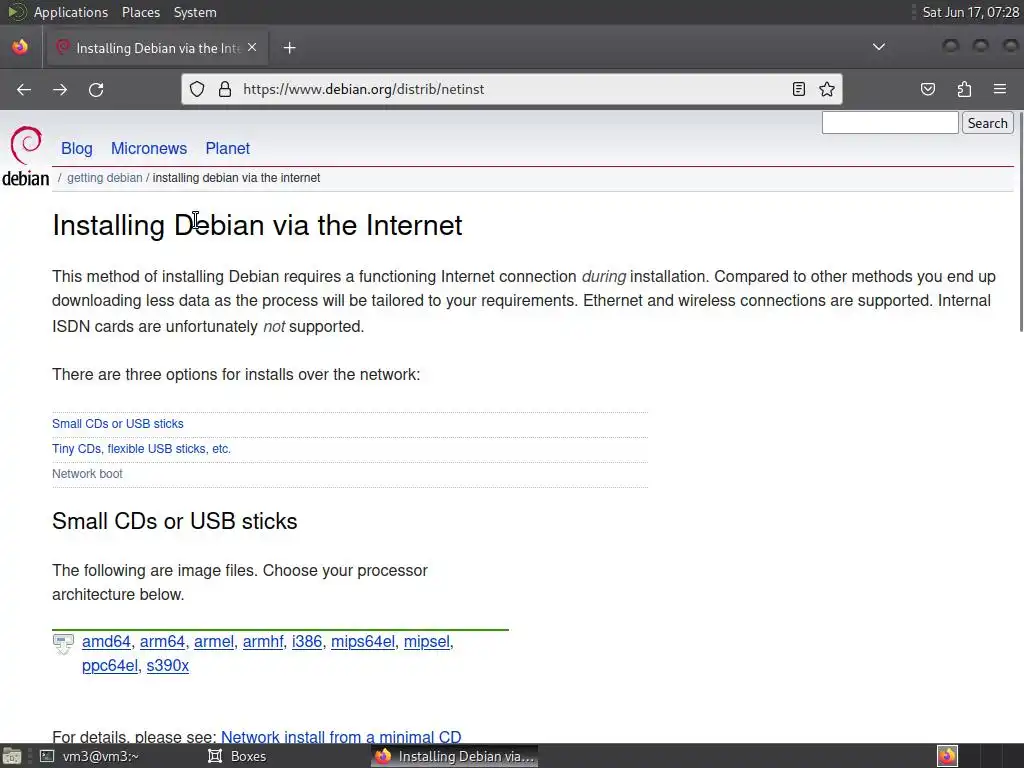This screenshot has width=1024, height=768.
Task: Click the Firefox tray icon in bottom panel
Action: (947, 756)
